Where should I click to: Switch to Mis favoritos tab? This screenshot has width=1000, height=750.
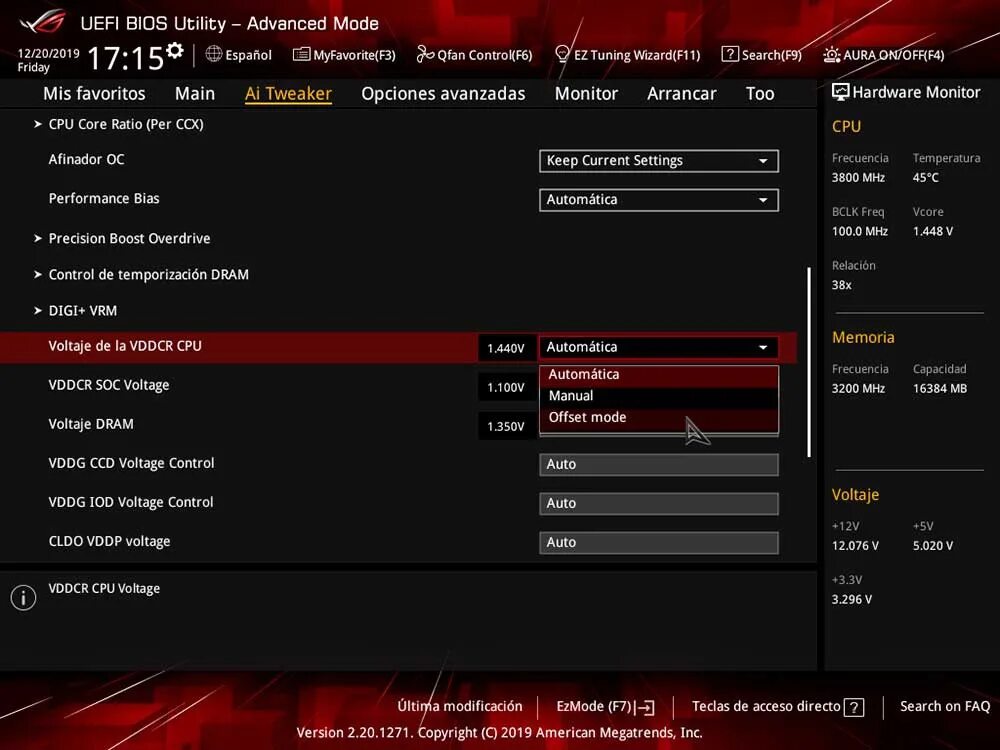coord(94,94)
